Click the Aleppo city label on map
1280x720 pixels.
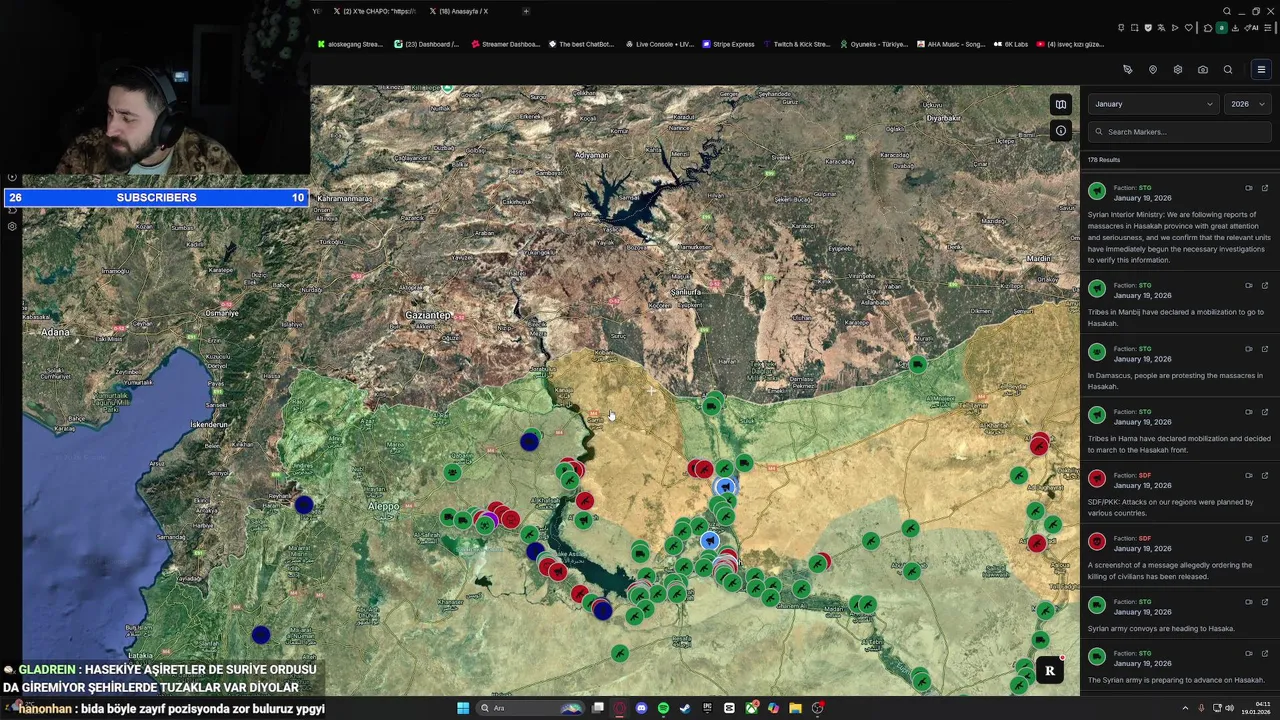(x=384, y=507)
